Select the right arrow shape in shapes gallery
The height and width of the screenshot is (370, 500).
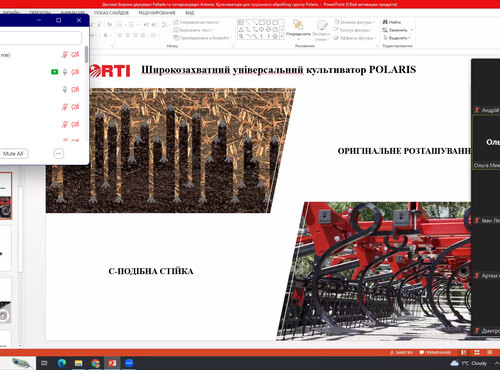[x=261, y=30]
